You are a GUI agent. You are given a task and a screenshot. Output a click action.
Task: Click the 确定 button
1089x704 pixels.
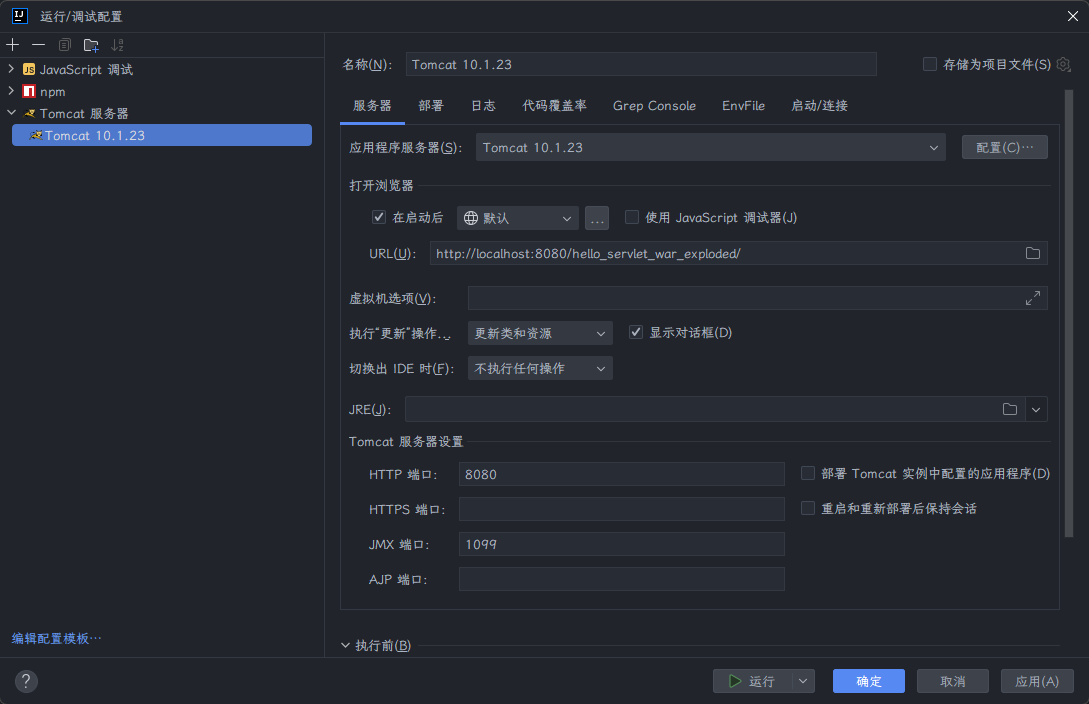point(868,681)
